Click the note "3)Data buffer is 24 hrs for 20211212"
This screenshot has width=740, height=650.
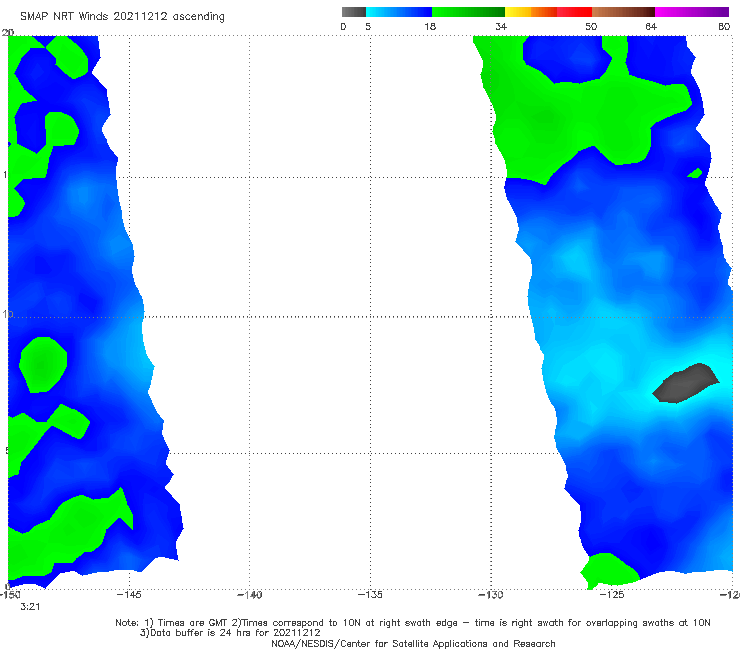tap(230, 633)
